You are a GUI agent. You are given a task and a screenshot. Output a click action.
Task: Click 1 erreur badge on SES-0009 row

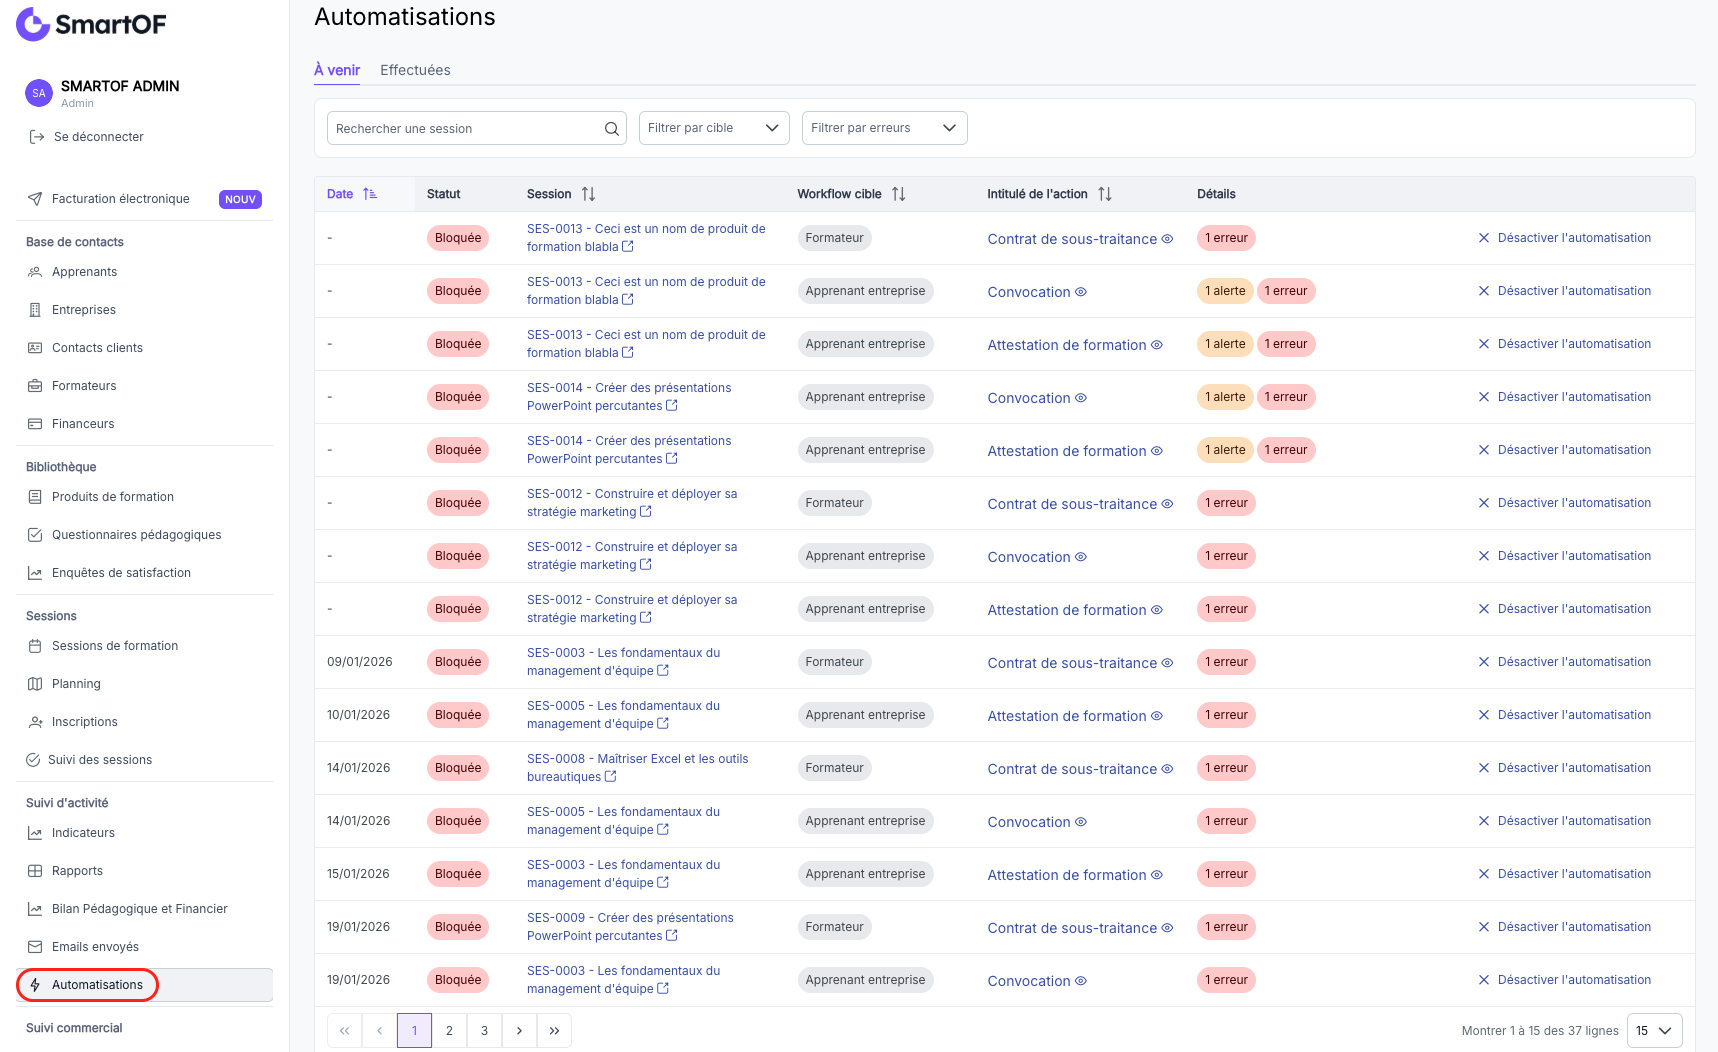pyautogui.click(x=1226, y=927)
